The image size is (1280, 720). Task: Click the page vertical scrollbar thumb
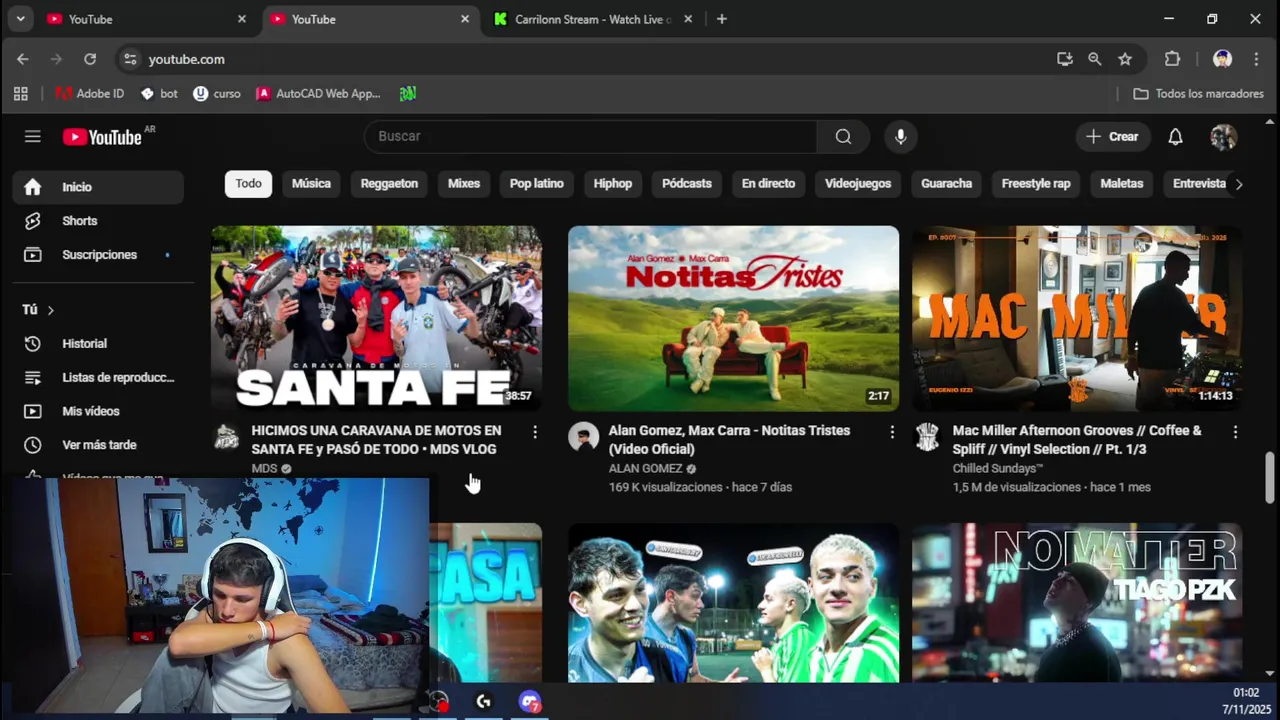[1270, 478]
